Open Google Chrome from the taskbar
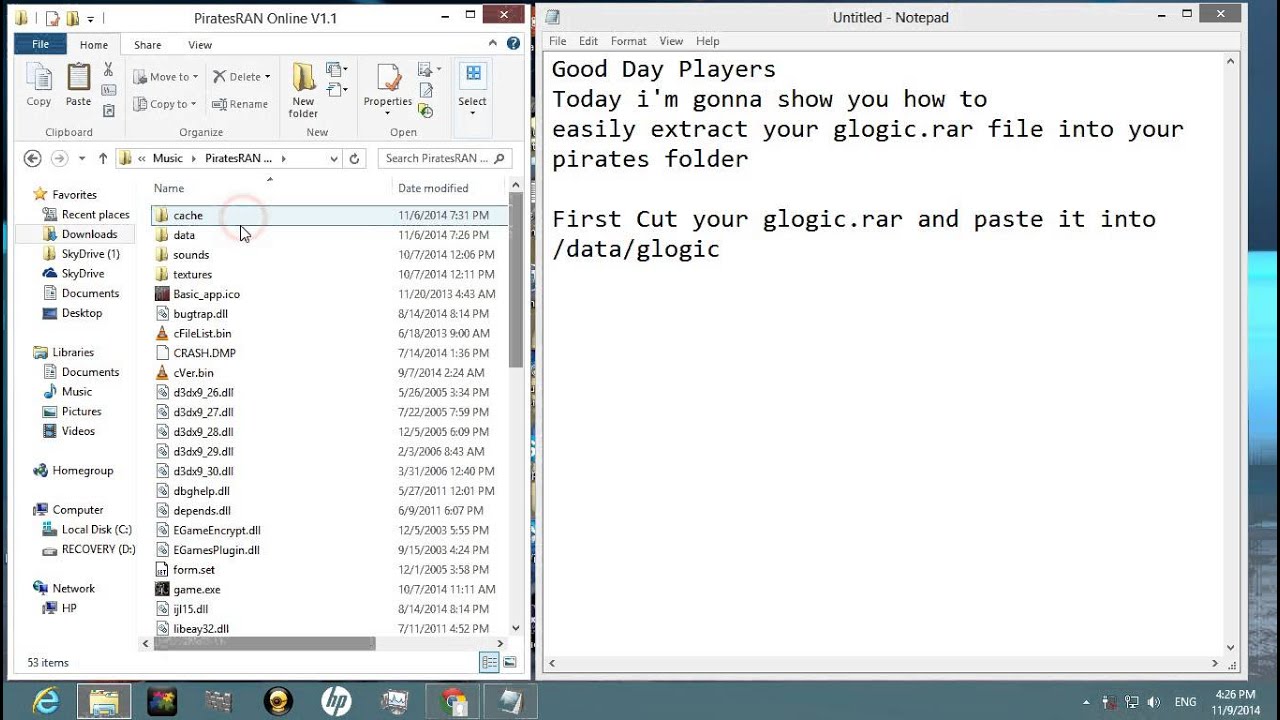The image size is (1280, 720). [x=453, y=701]
